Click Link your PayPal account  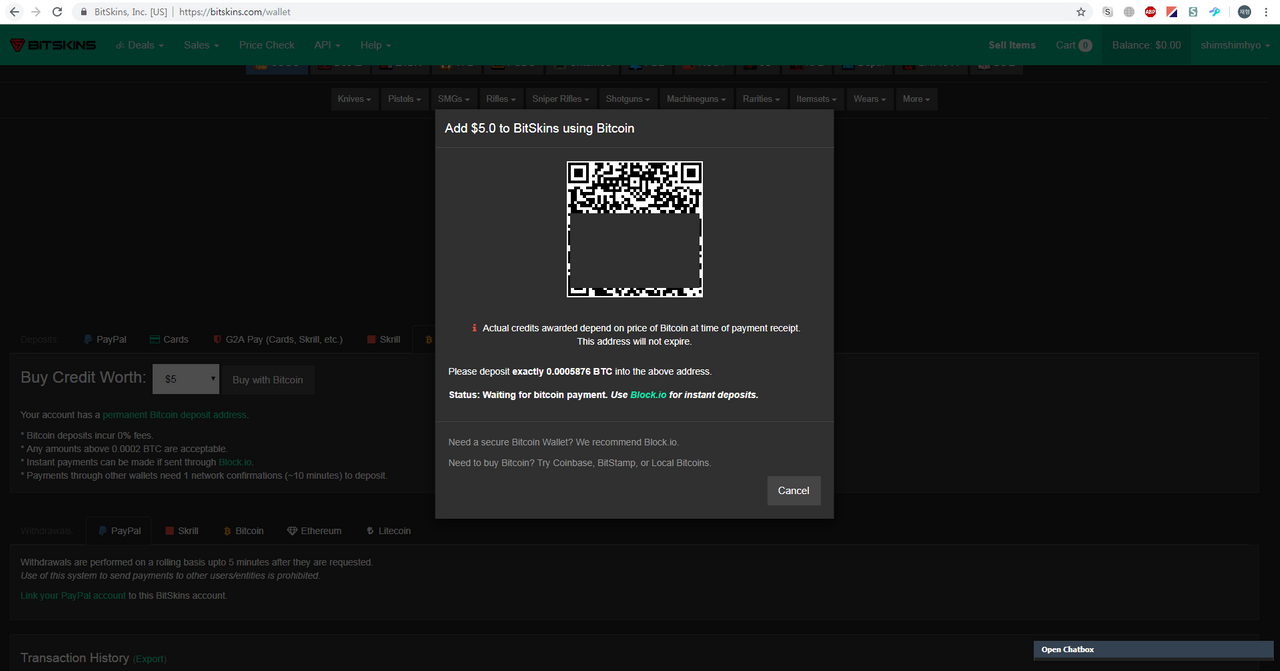click(73, 596)
